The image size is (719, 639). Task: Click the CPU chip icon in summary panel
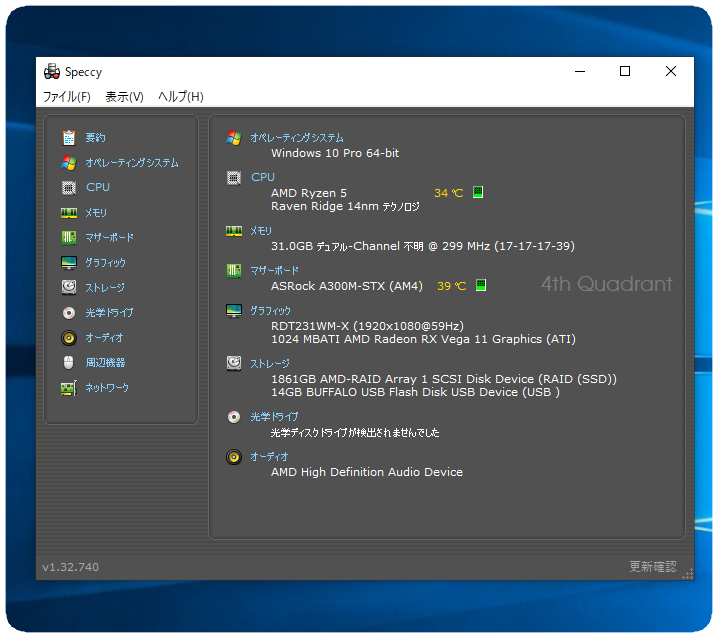234,178
